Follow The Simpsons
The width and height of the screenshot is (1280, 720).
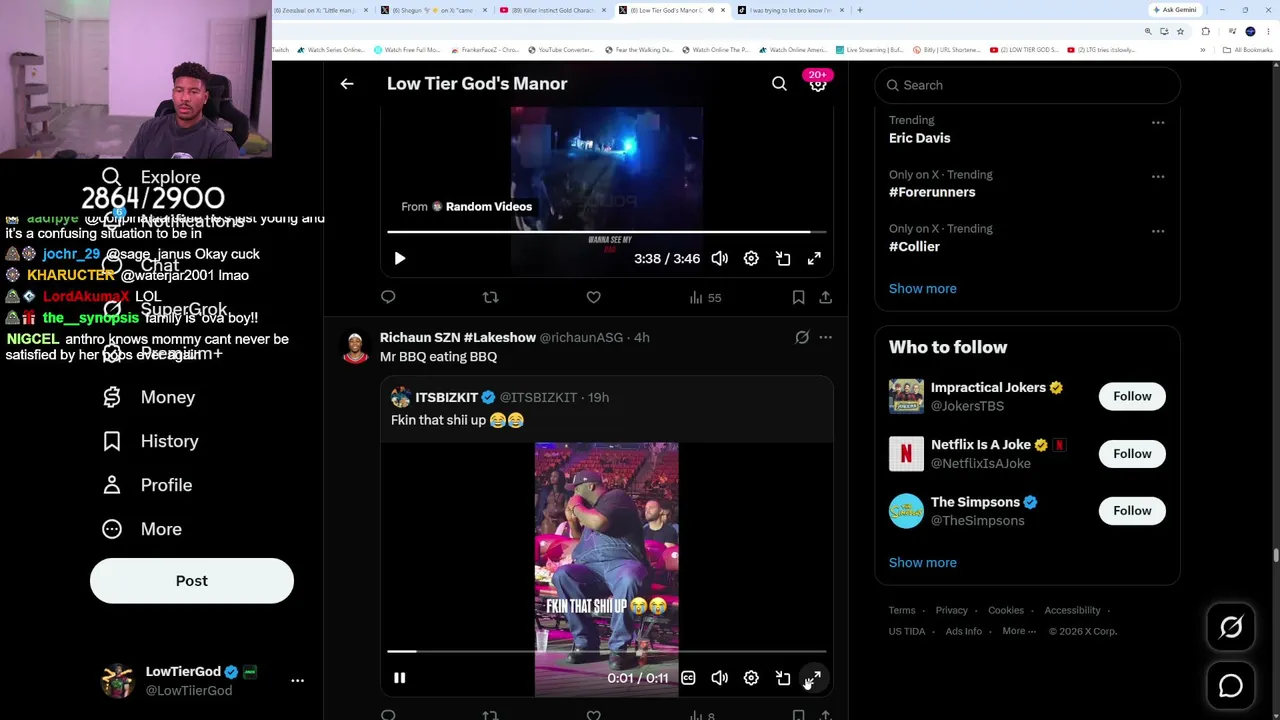(1132, 511)
